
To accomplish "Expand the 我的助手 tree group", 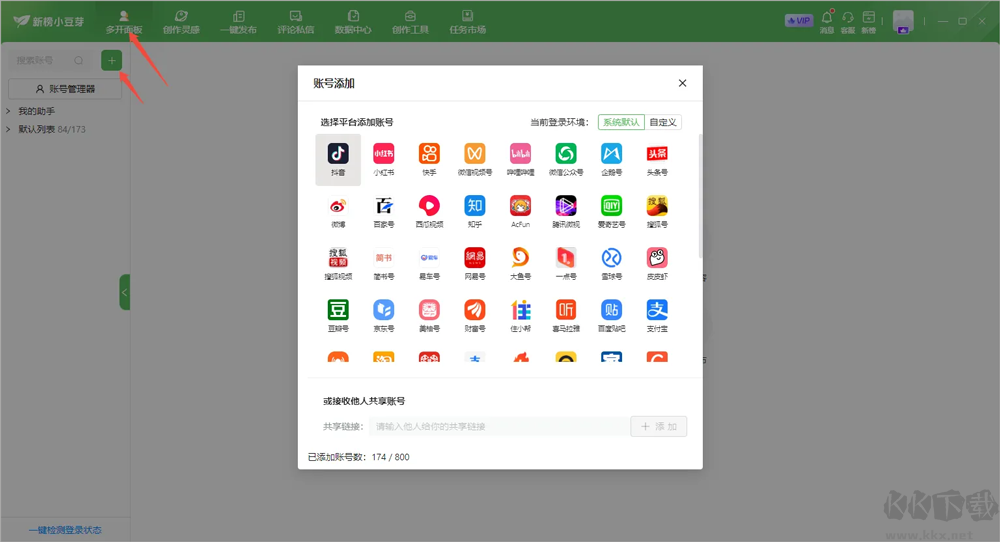I will 8,111.
